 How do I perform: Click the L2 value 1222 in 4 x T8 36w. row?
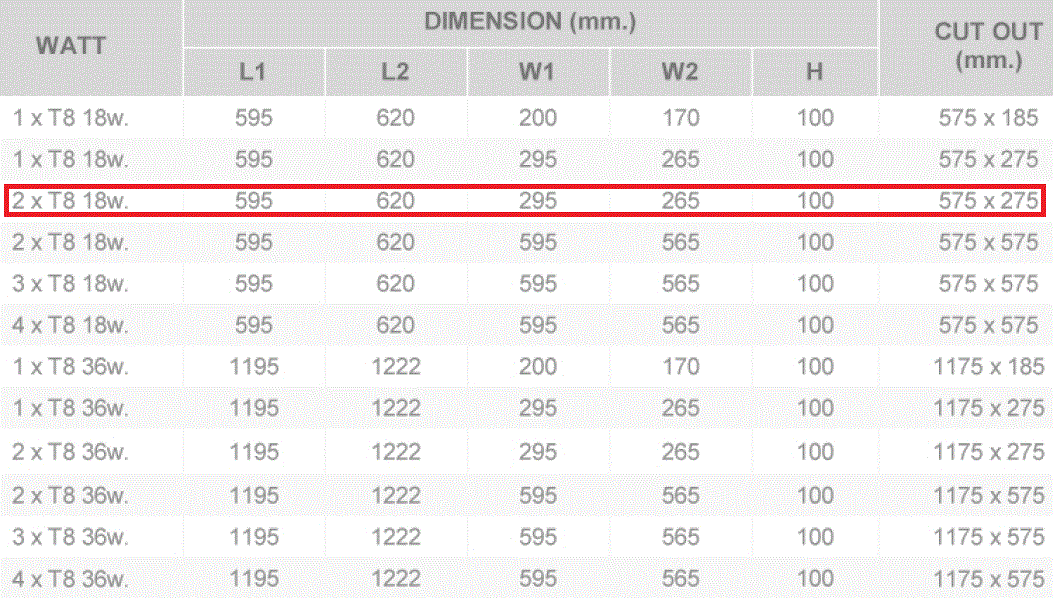(x=395, y=578)
